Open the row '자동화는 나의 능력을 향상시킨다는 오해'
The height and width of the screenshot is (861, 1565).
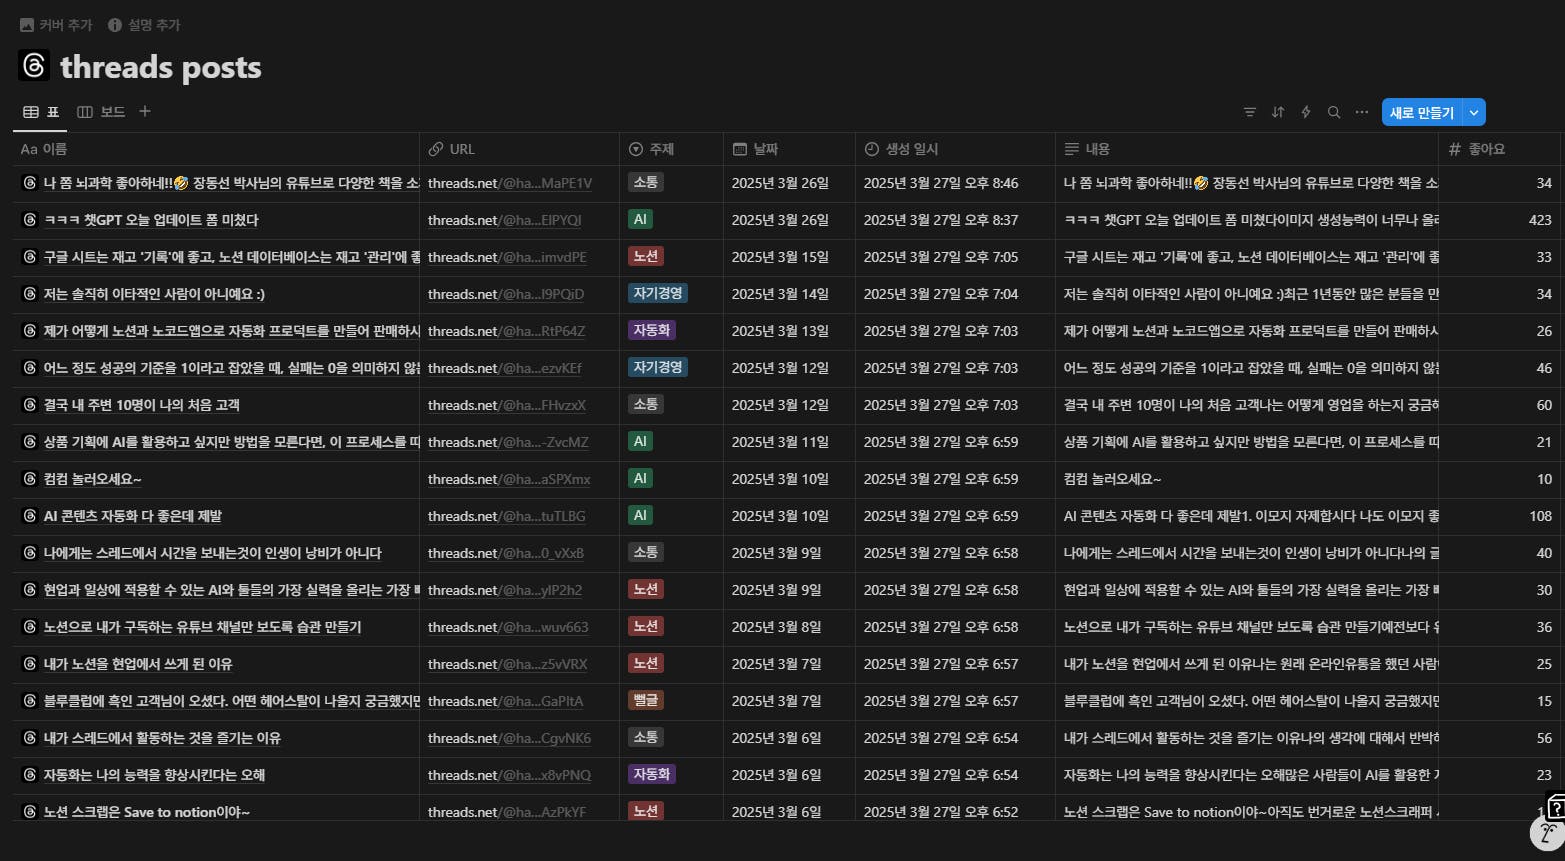tap(154, 775)
